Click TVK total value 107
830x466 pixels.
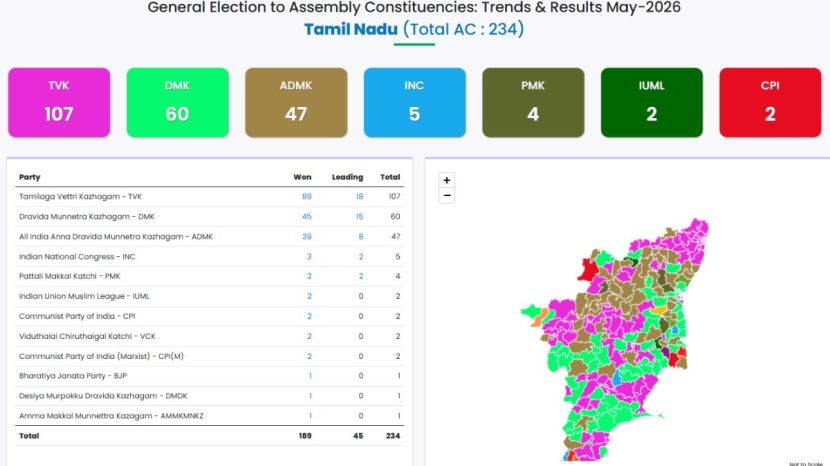click(x=394, y=196)
